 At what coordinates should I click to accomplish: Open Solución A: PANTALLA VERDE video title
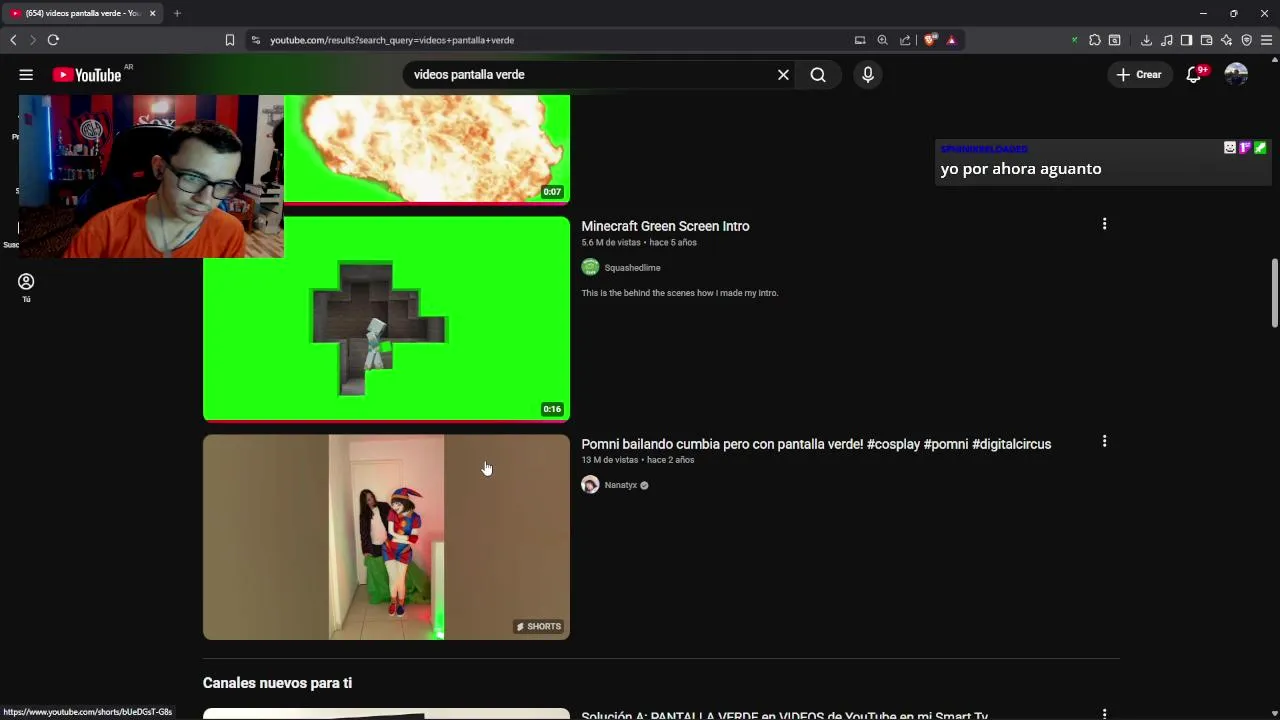coord(784,715)
